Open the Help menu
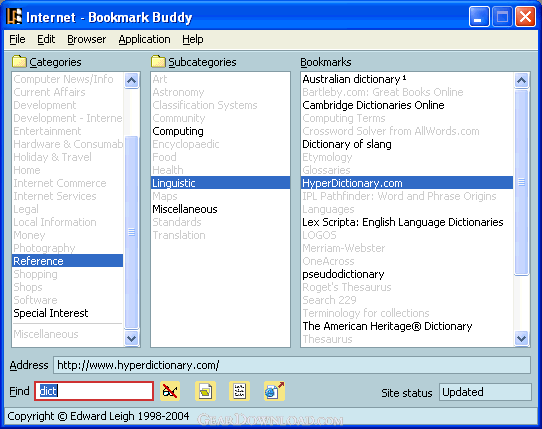542x429 pixels. tap(193, 39)
